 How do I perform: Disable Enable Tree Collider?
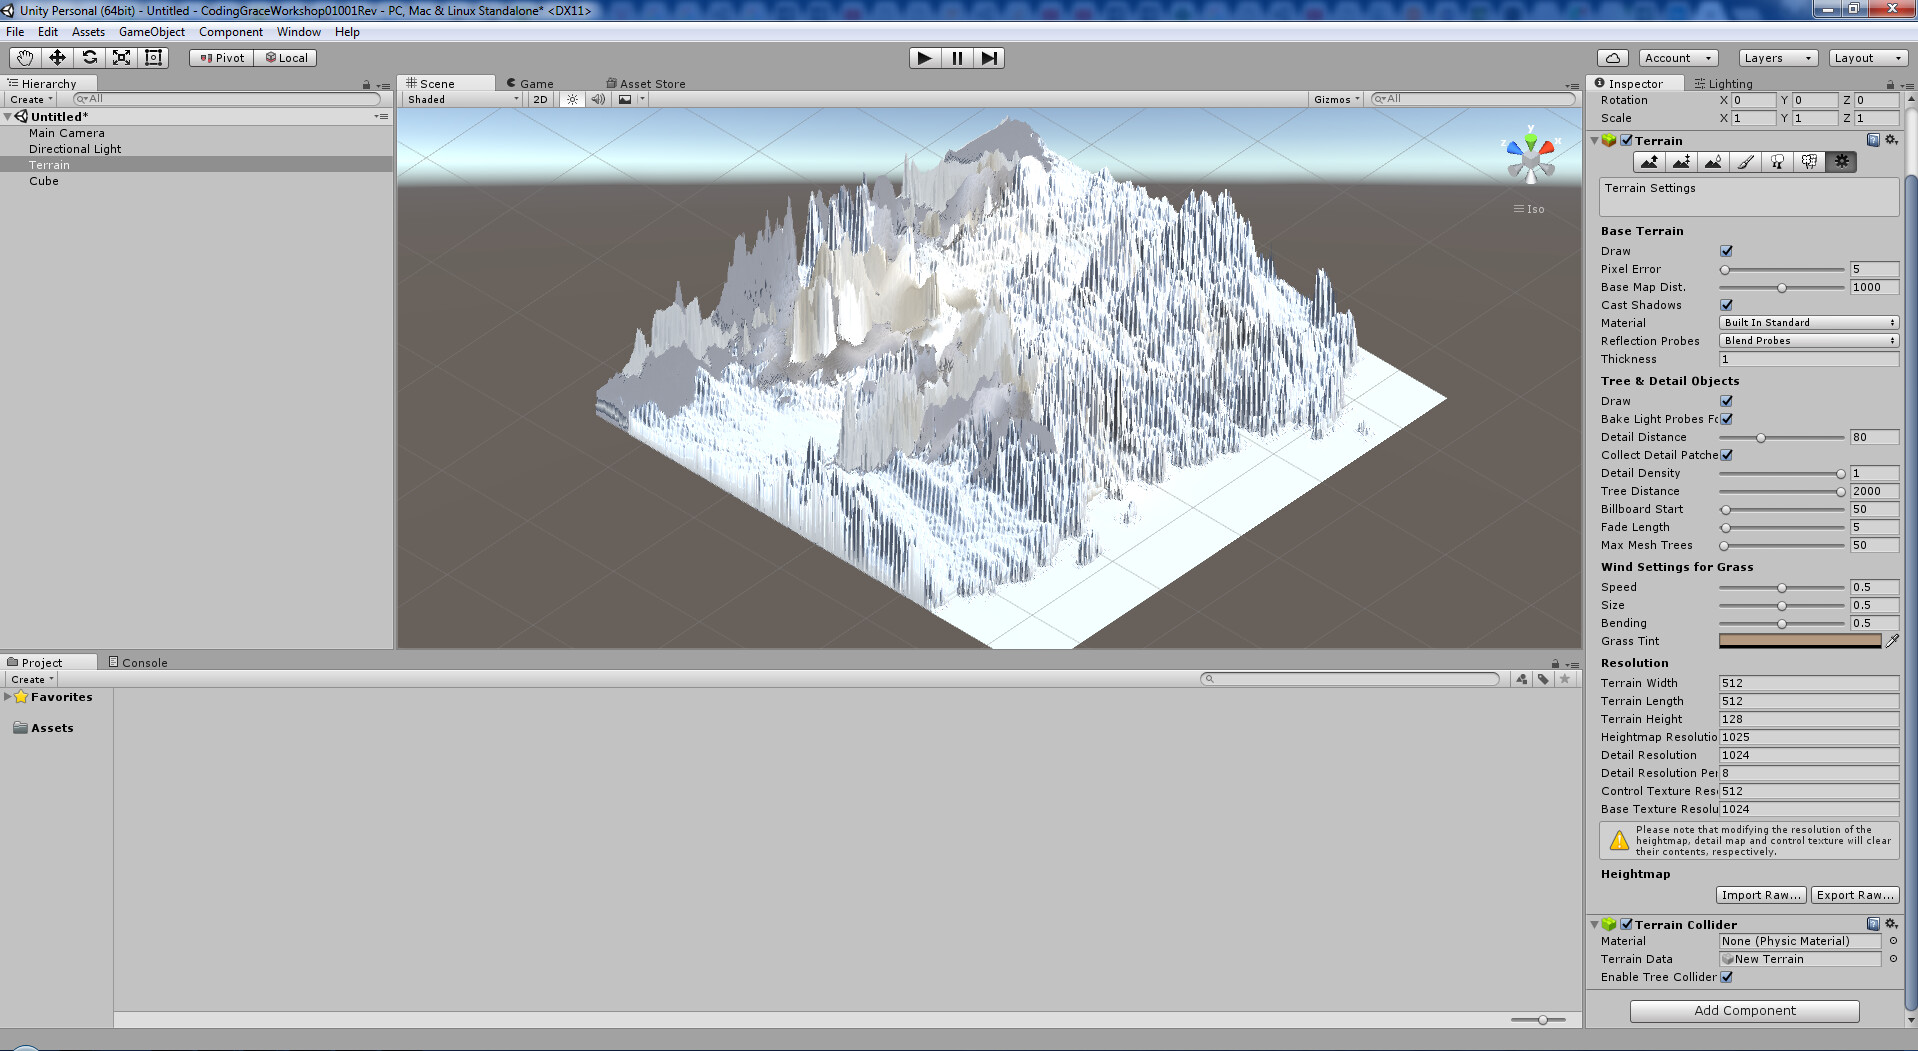1727,977
